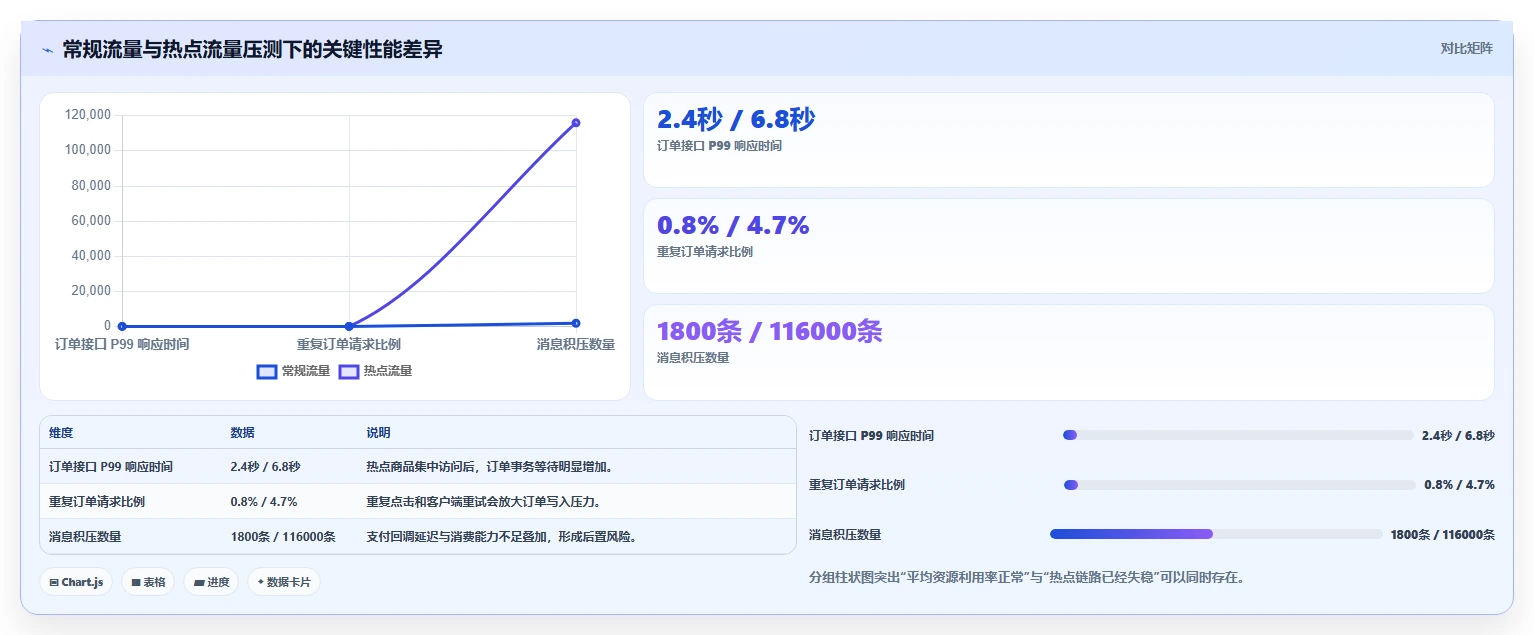Click the 消息积压数量 progress row label
1534x635 pixels.
pos(845,535)
